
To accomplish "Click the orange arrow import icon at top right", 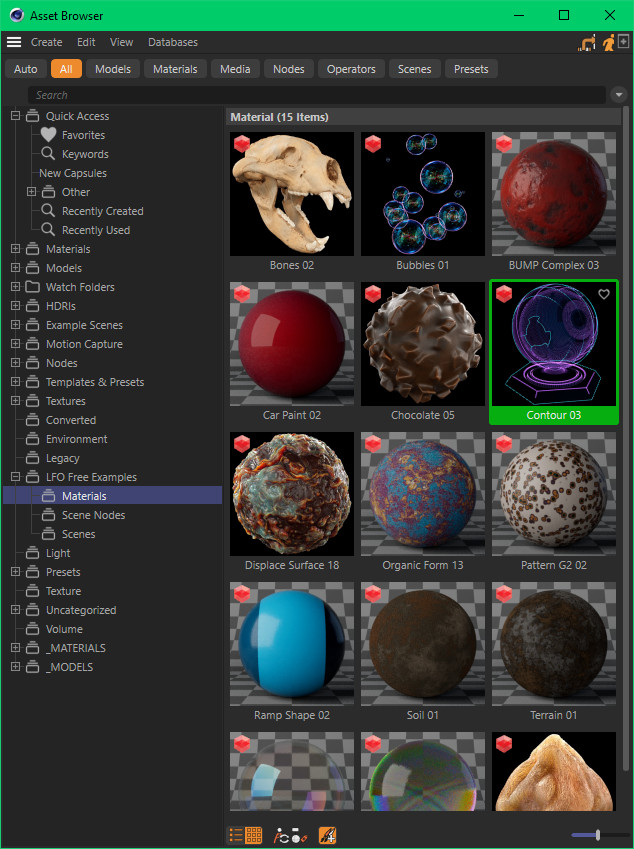I will tap(587, 43).
